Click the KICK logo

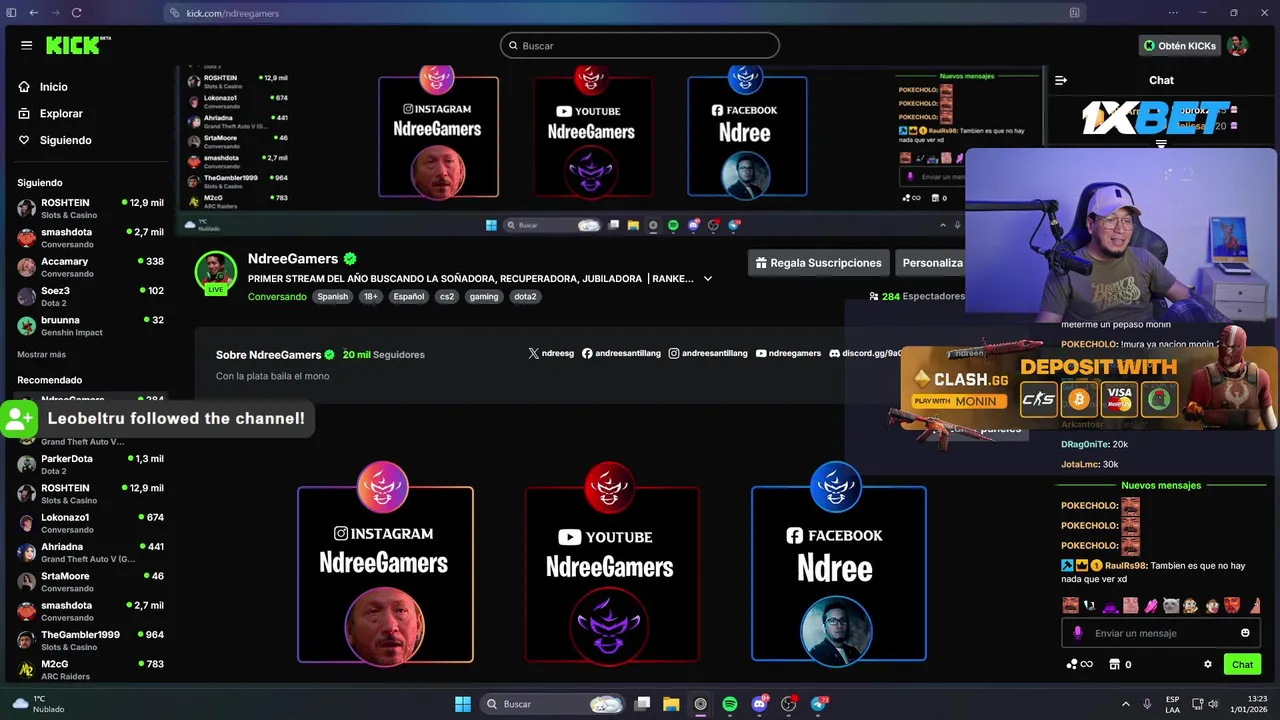78,45
